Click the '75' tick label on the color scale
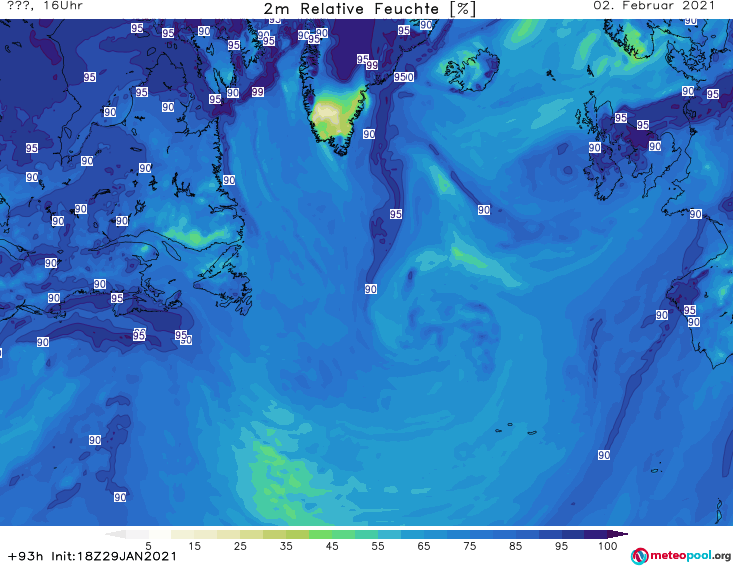Screen dimensions: 733x566 [470, 546]
